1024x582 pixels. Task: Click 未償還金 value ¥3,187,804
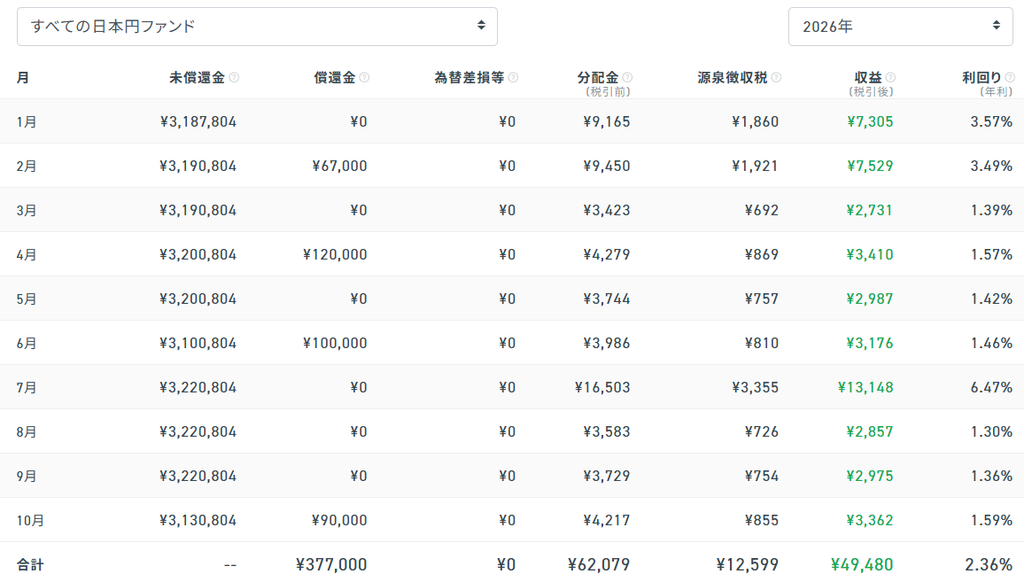[198, 122]
